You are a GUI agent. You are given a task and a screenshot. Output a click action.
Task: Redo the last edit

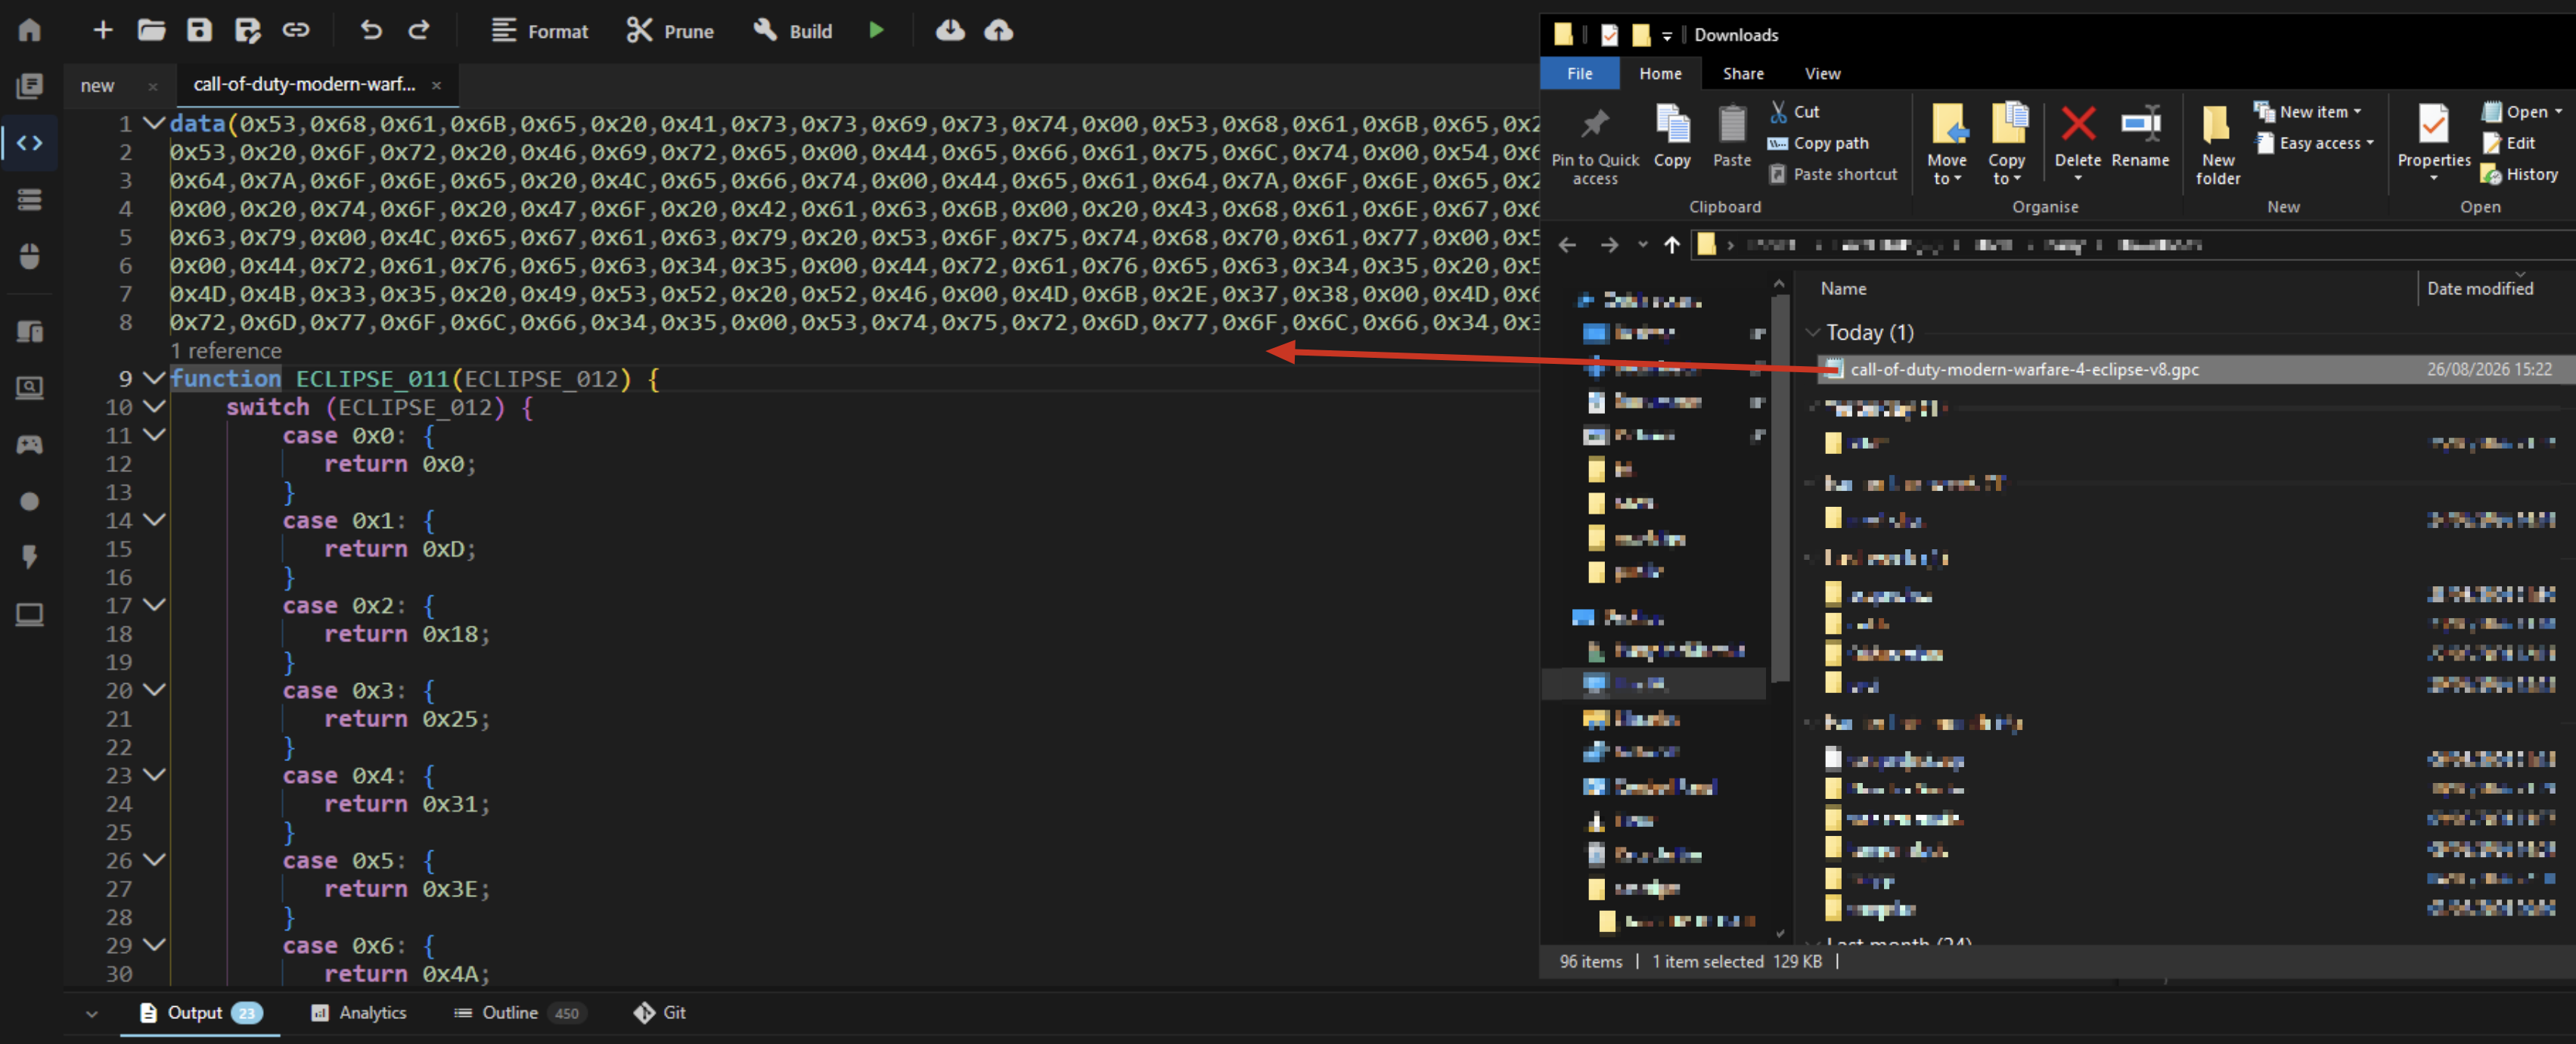(x=419, y=30)
